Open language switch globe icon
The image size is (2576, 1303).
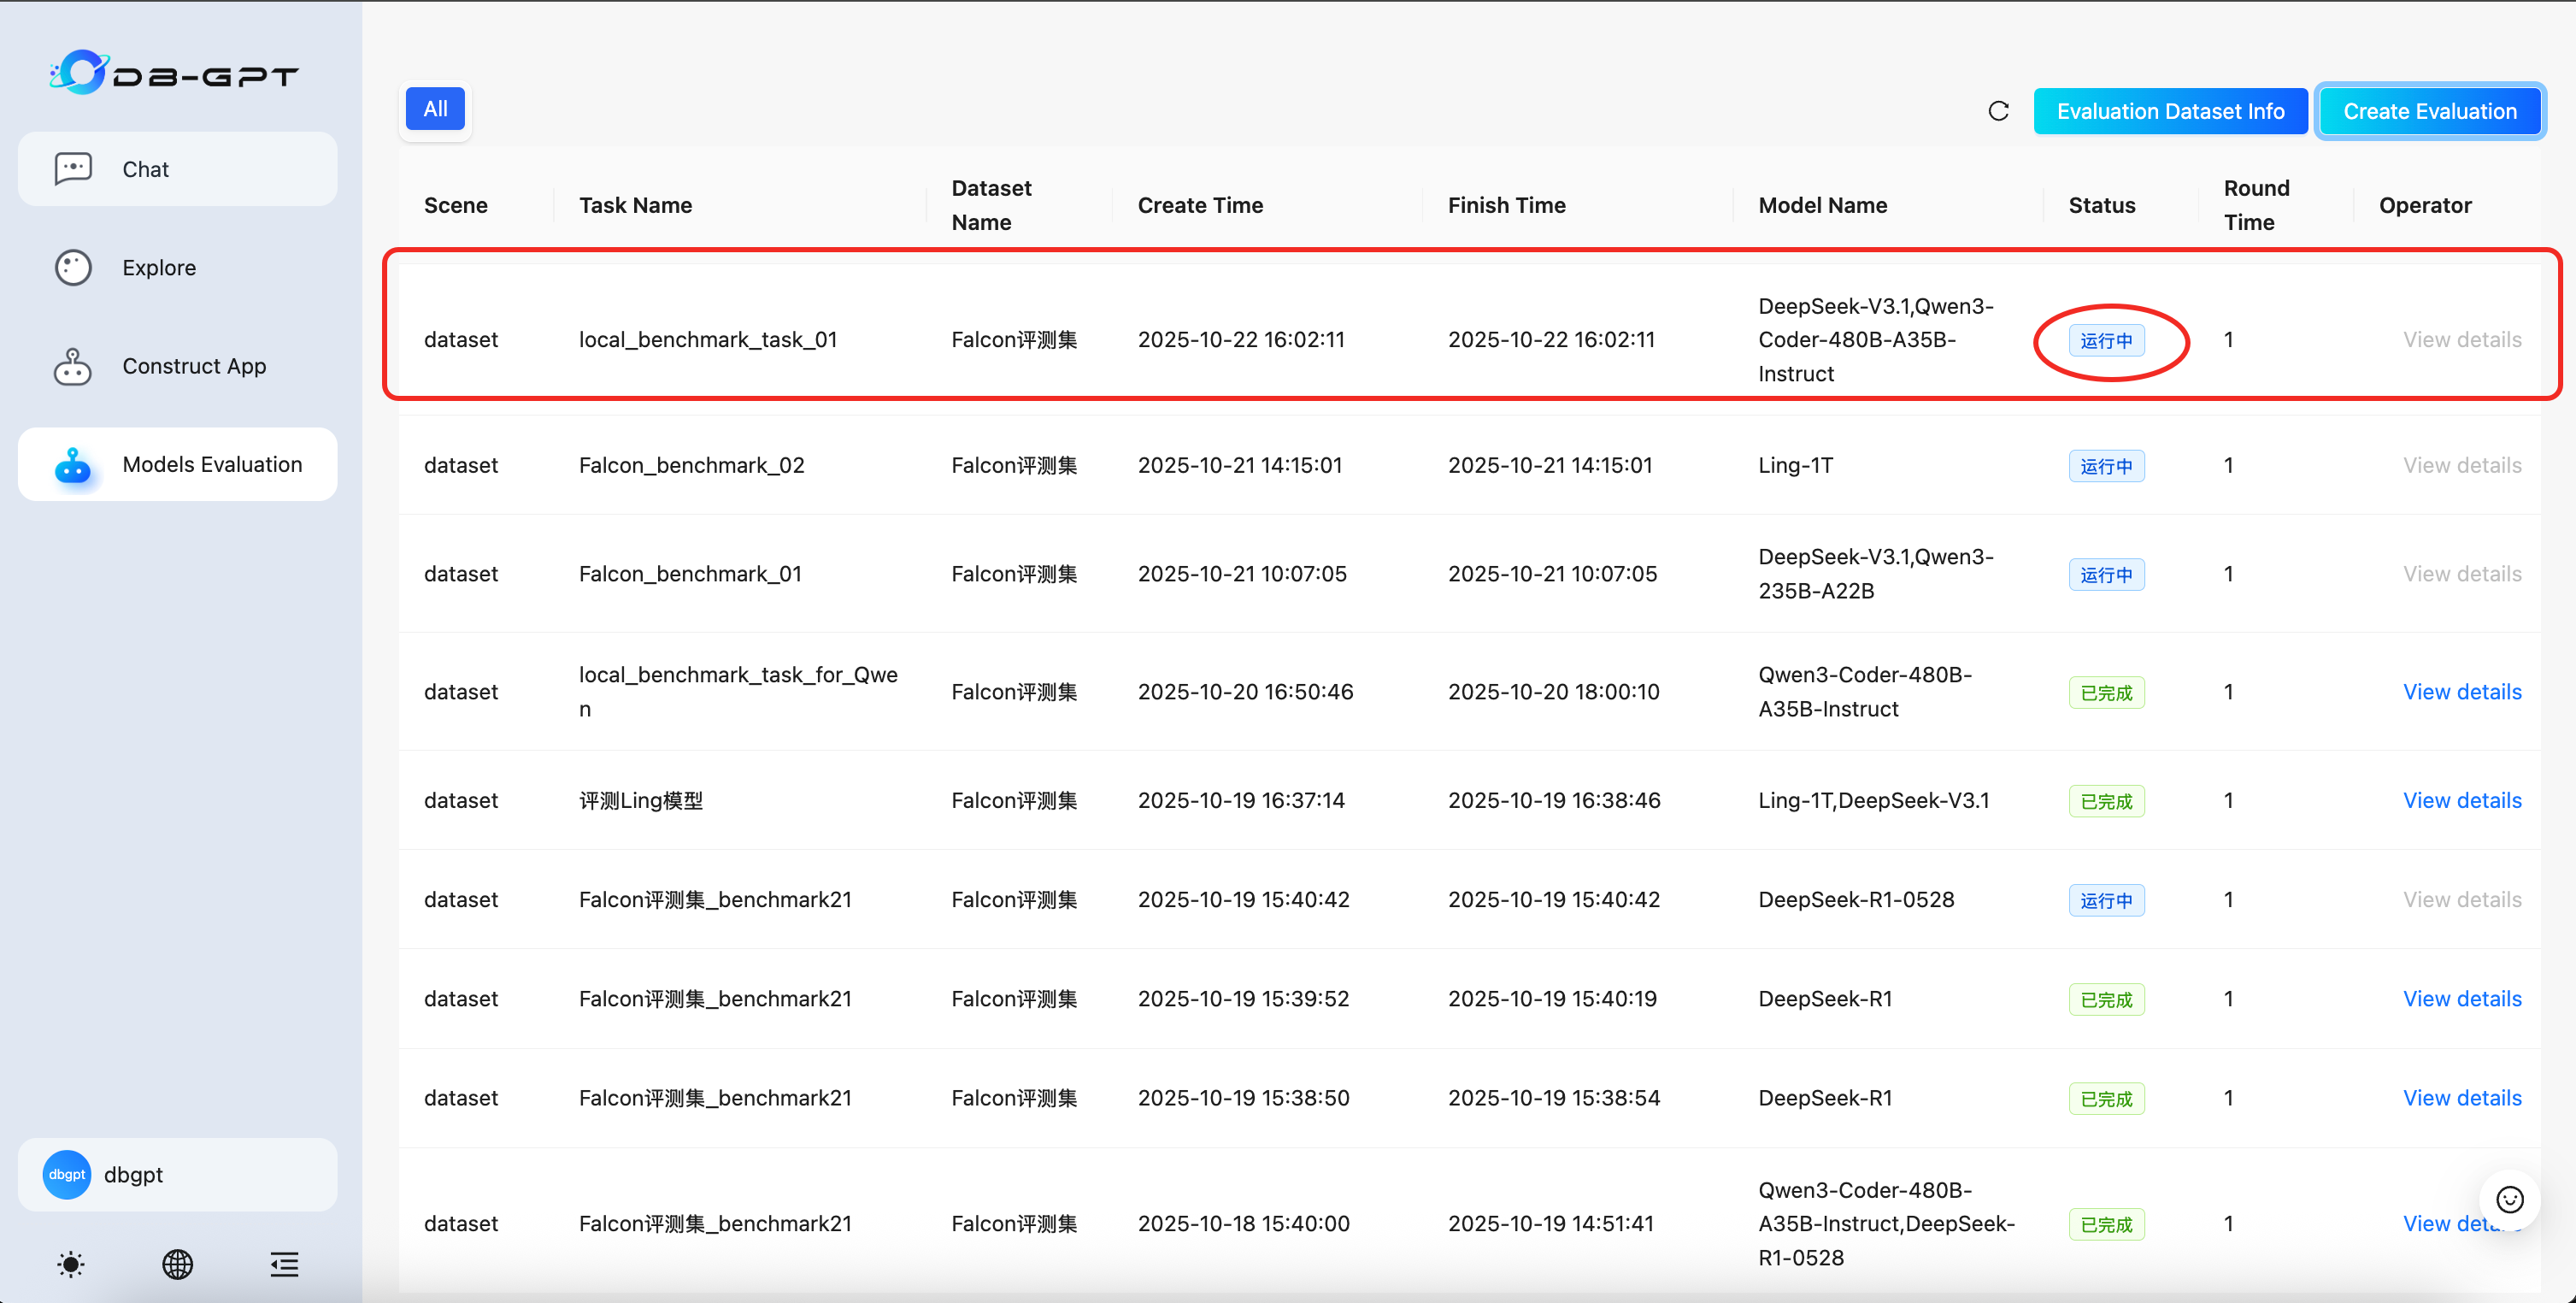click(178, 1264)
